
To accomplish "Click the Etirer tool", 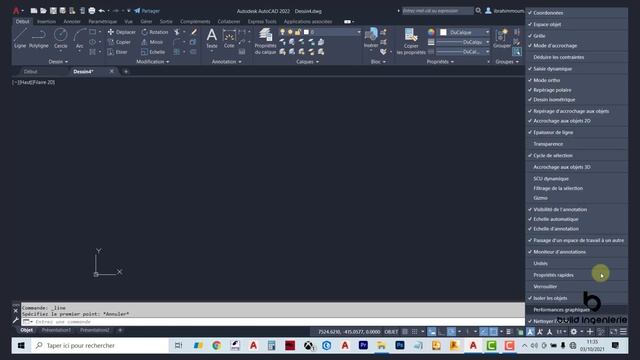I will pos(118,52).
